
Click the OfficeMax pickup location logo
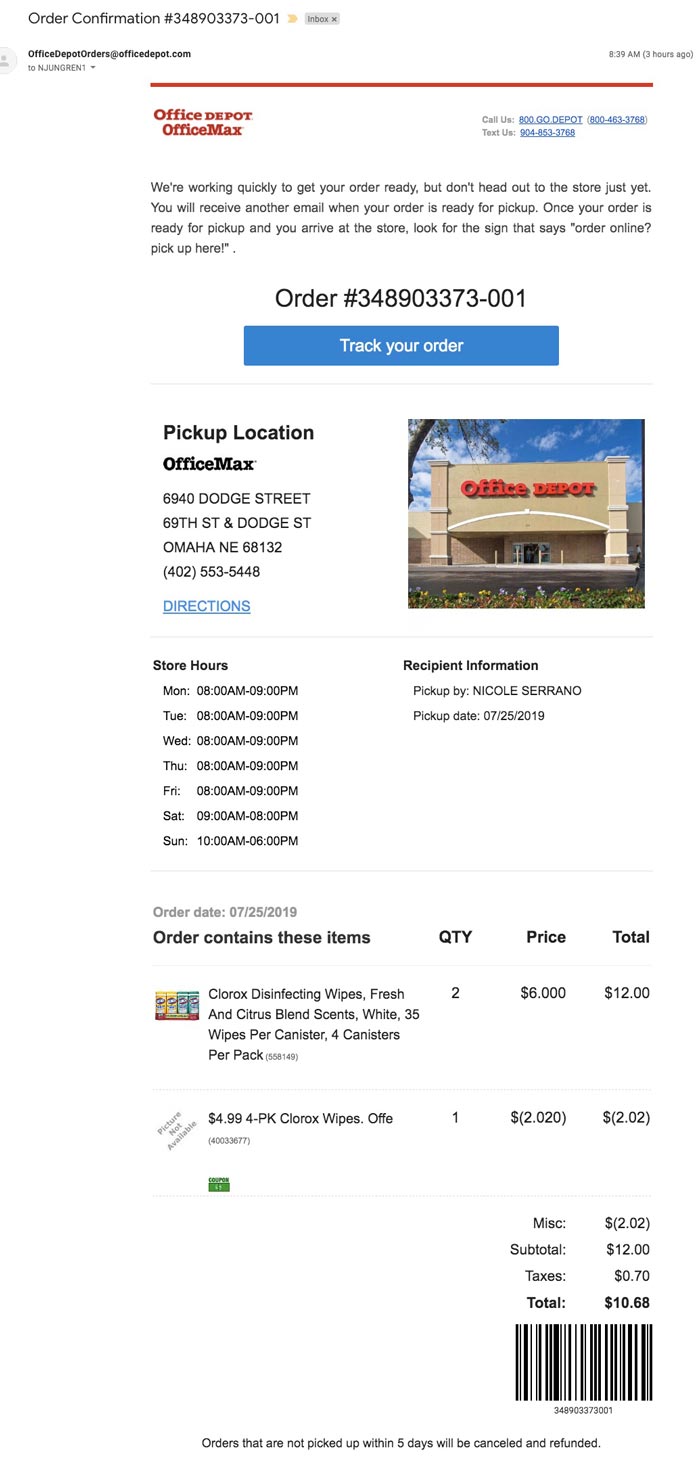pos(209,464)
